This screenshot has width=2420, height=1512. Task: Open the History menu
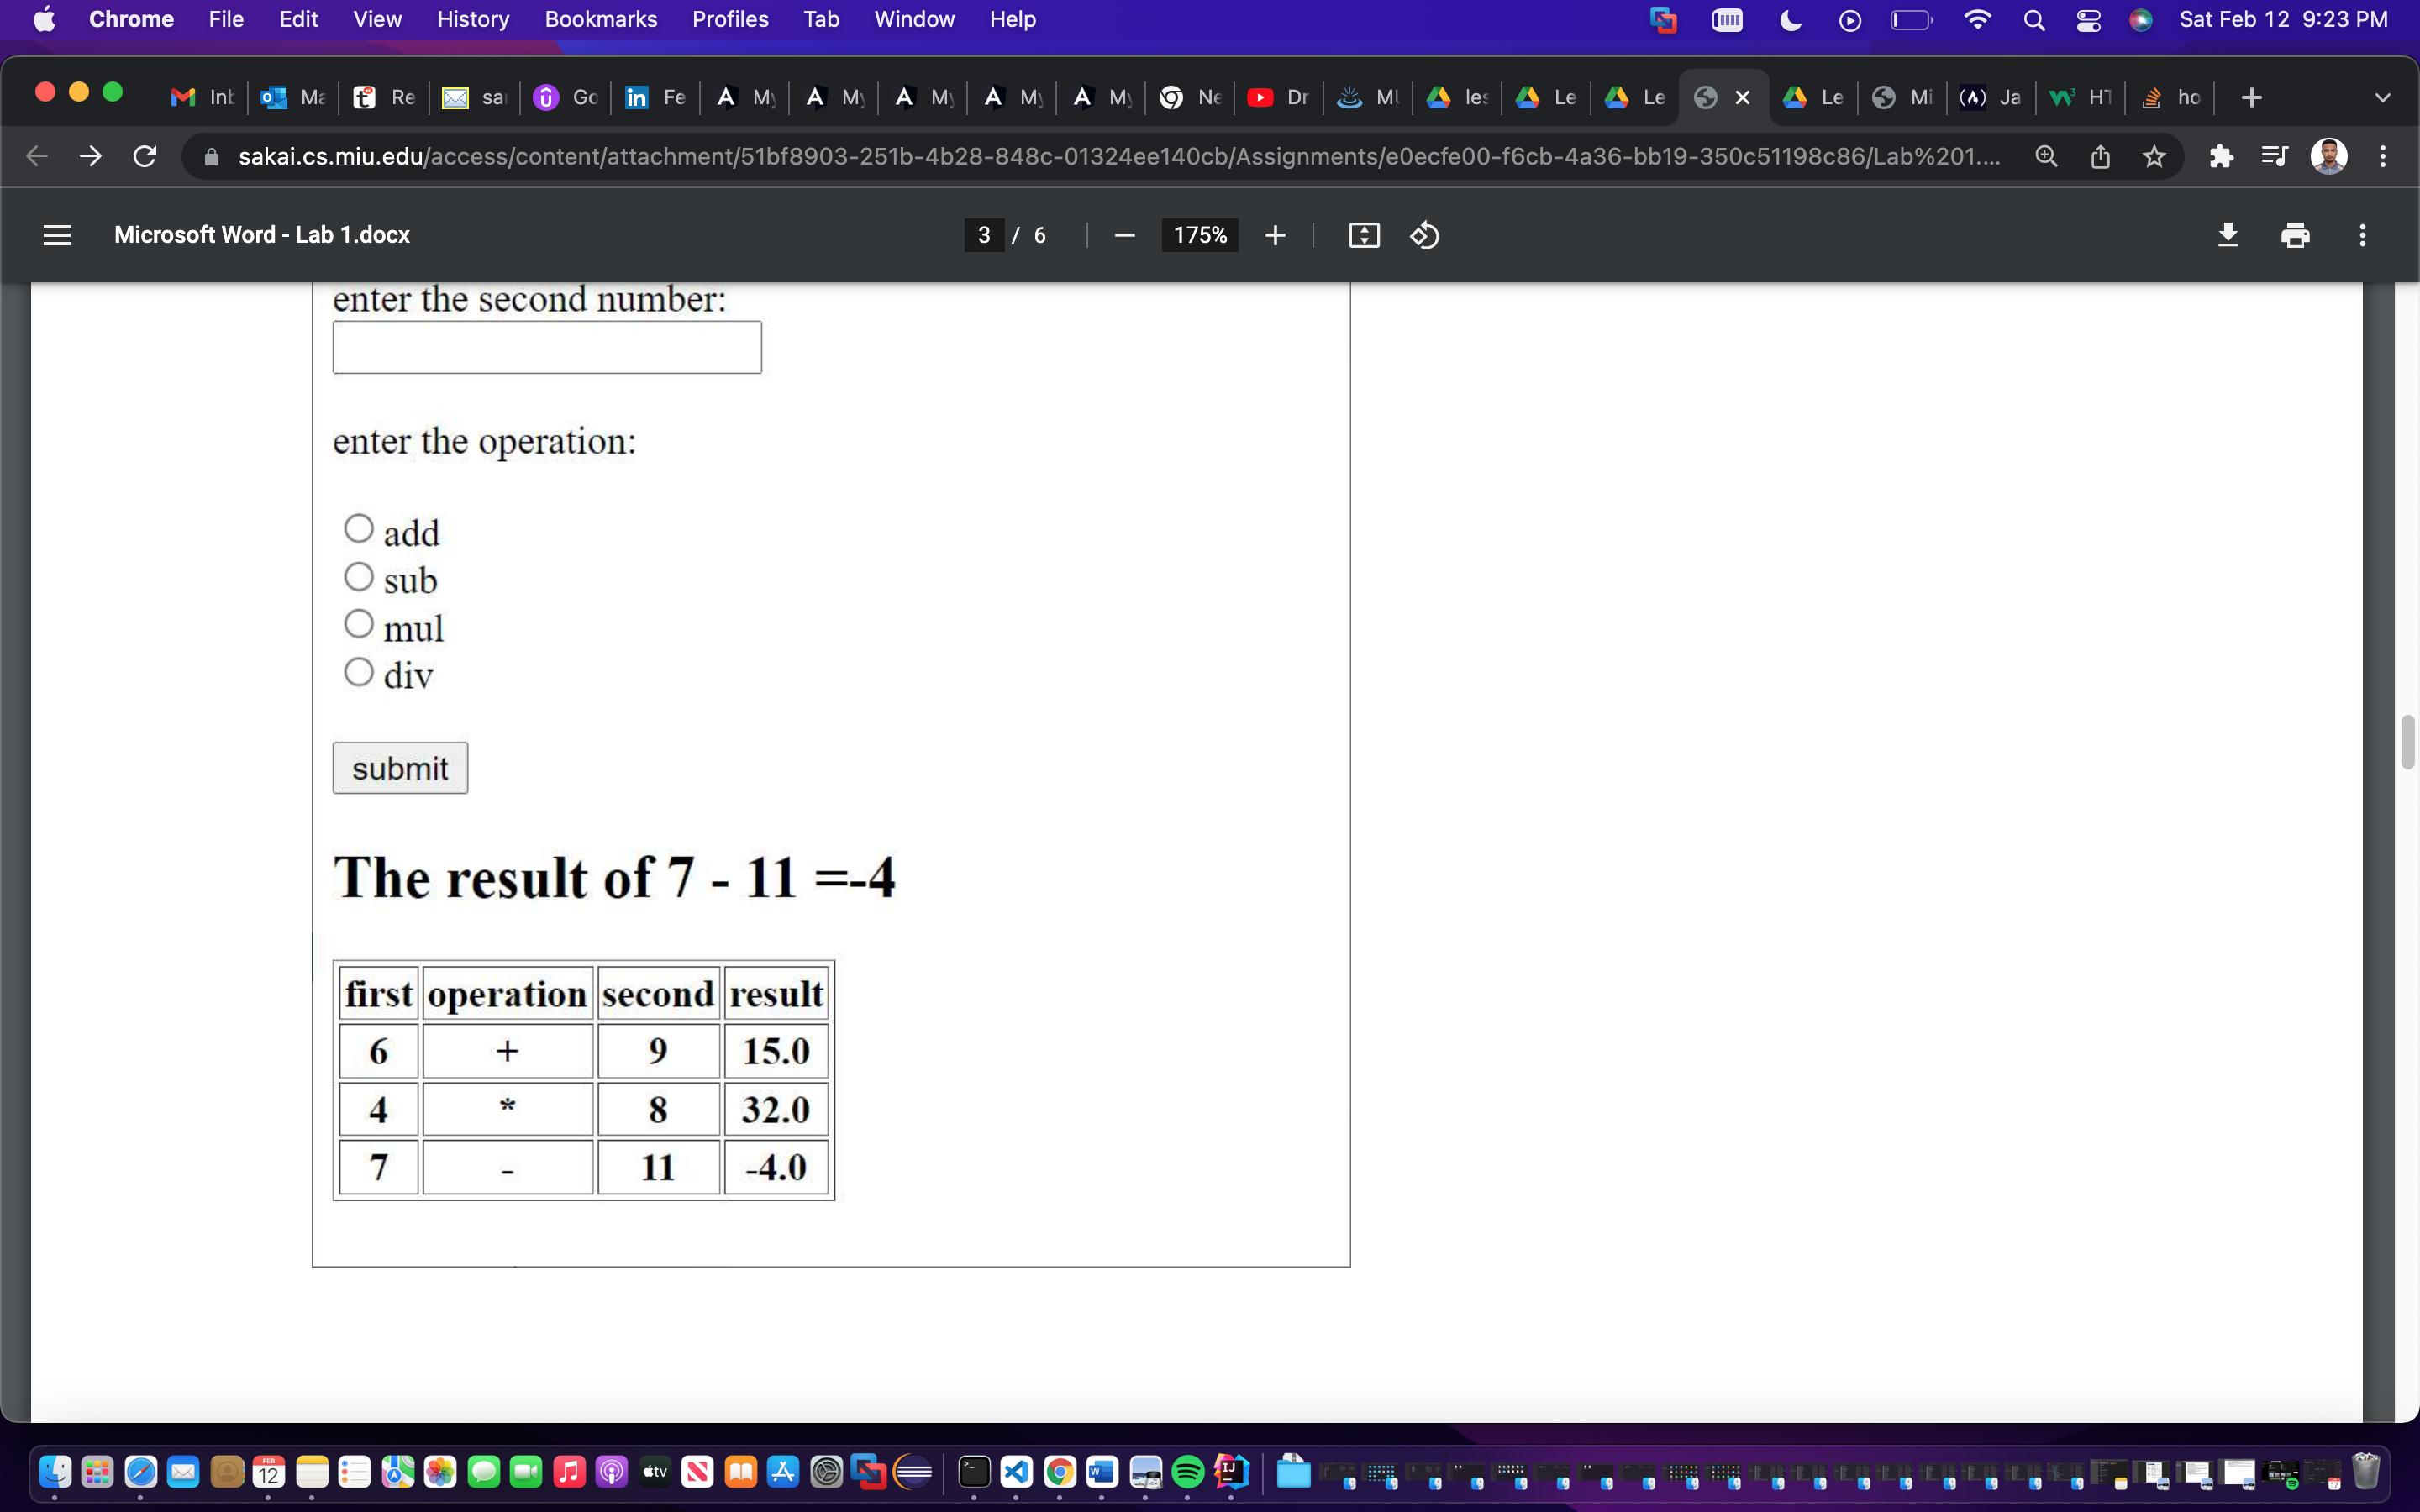coord(473,19)
